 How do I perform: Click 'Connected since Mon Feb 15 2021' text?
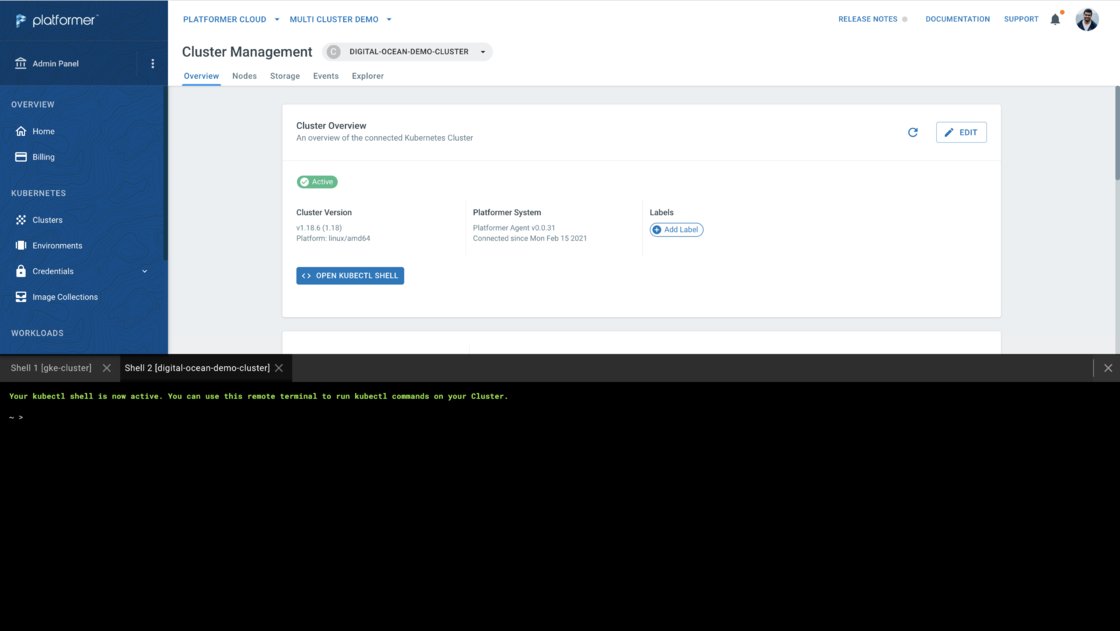point(530,239)
